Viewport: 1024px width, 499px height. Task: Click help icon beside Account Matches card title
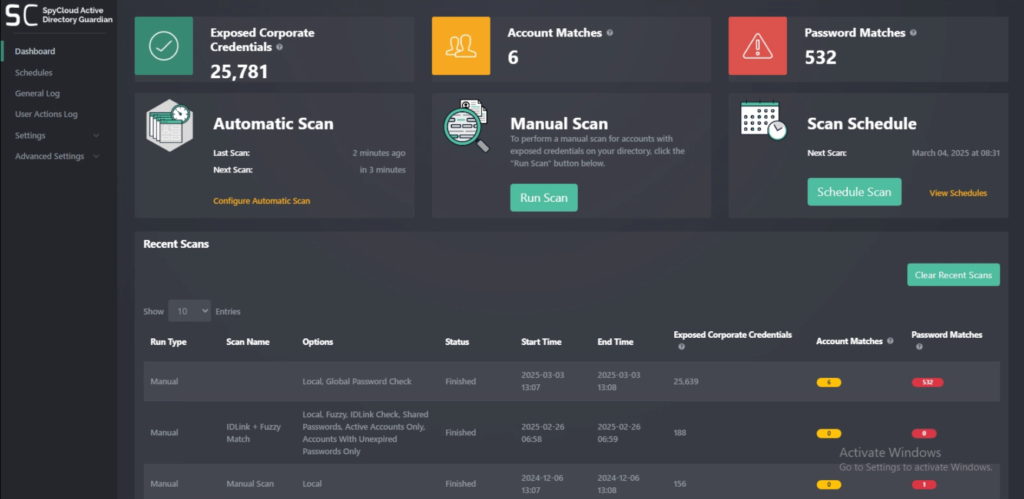tap(610, 33)
